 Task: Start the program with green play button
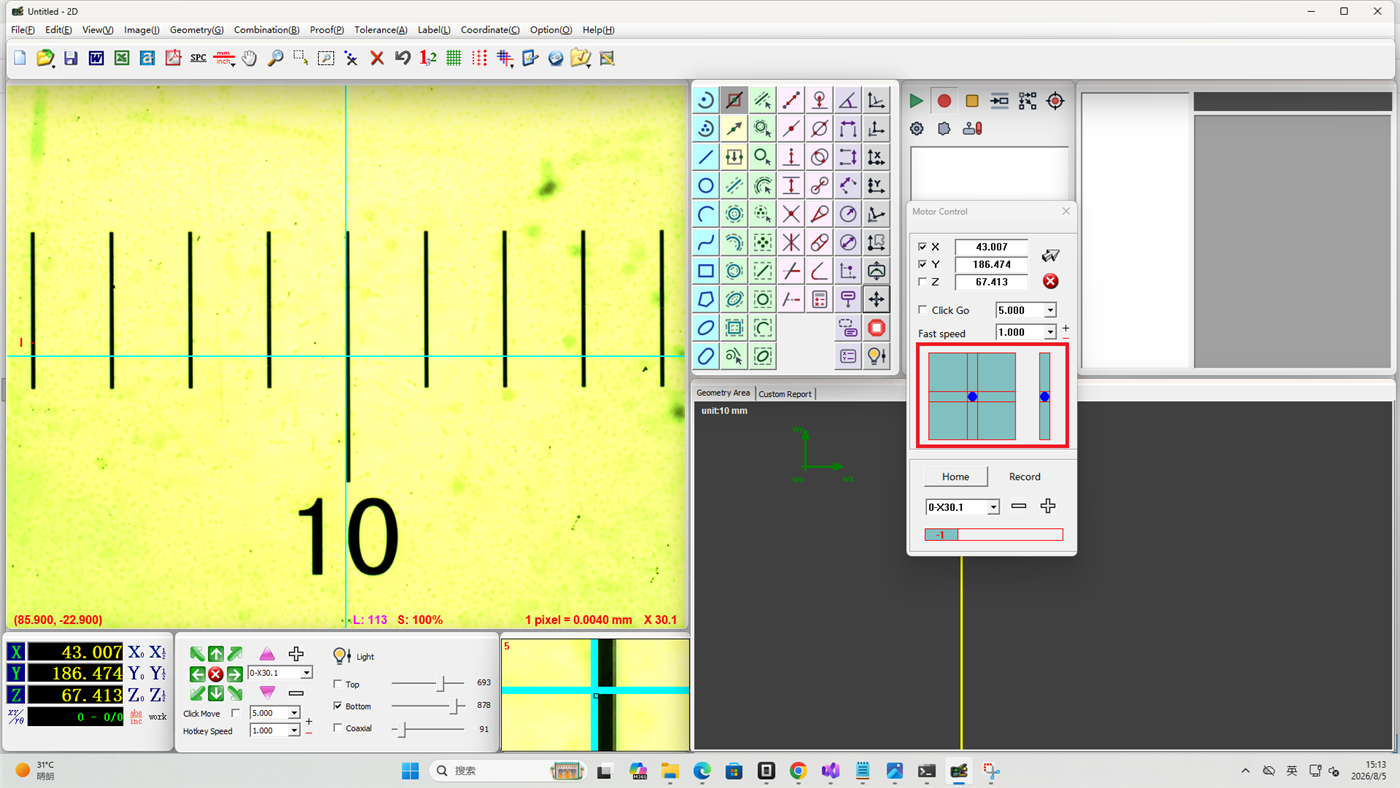(916, 101)
